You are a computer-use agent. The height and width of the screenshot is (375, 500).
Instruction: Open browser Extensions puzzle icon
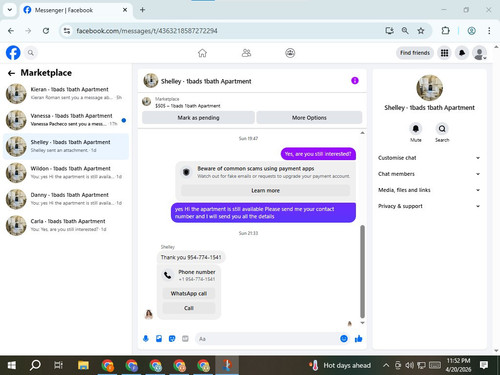tap(445, 31)
